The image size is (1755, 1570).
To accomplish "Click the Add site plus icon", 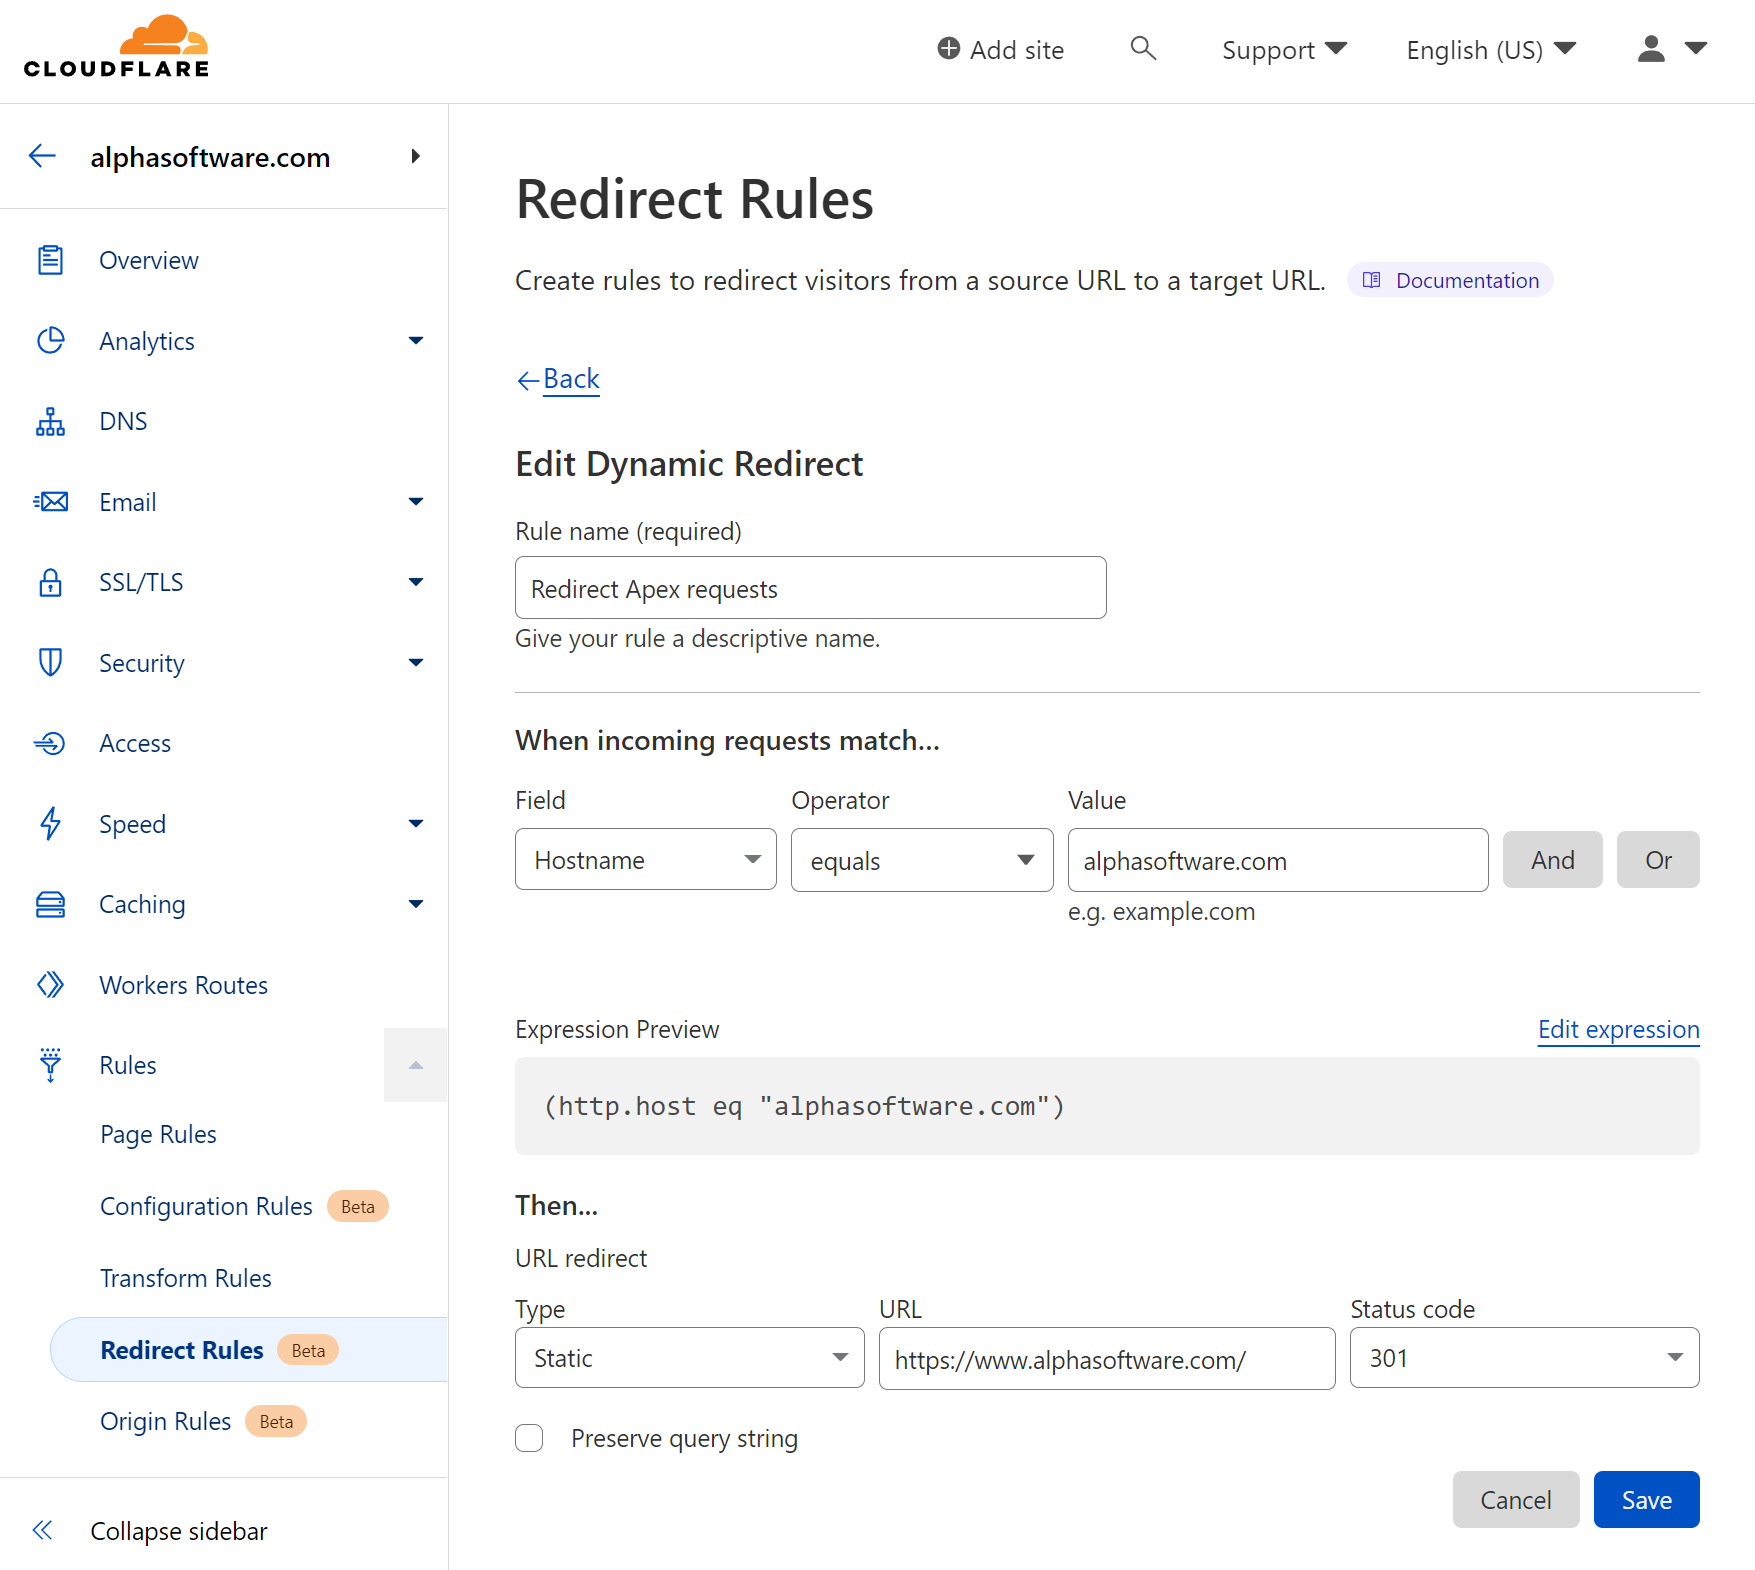I will 948,48.
